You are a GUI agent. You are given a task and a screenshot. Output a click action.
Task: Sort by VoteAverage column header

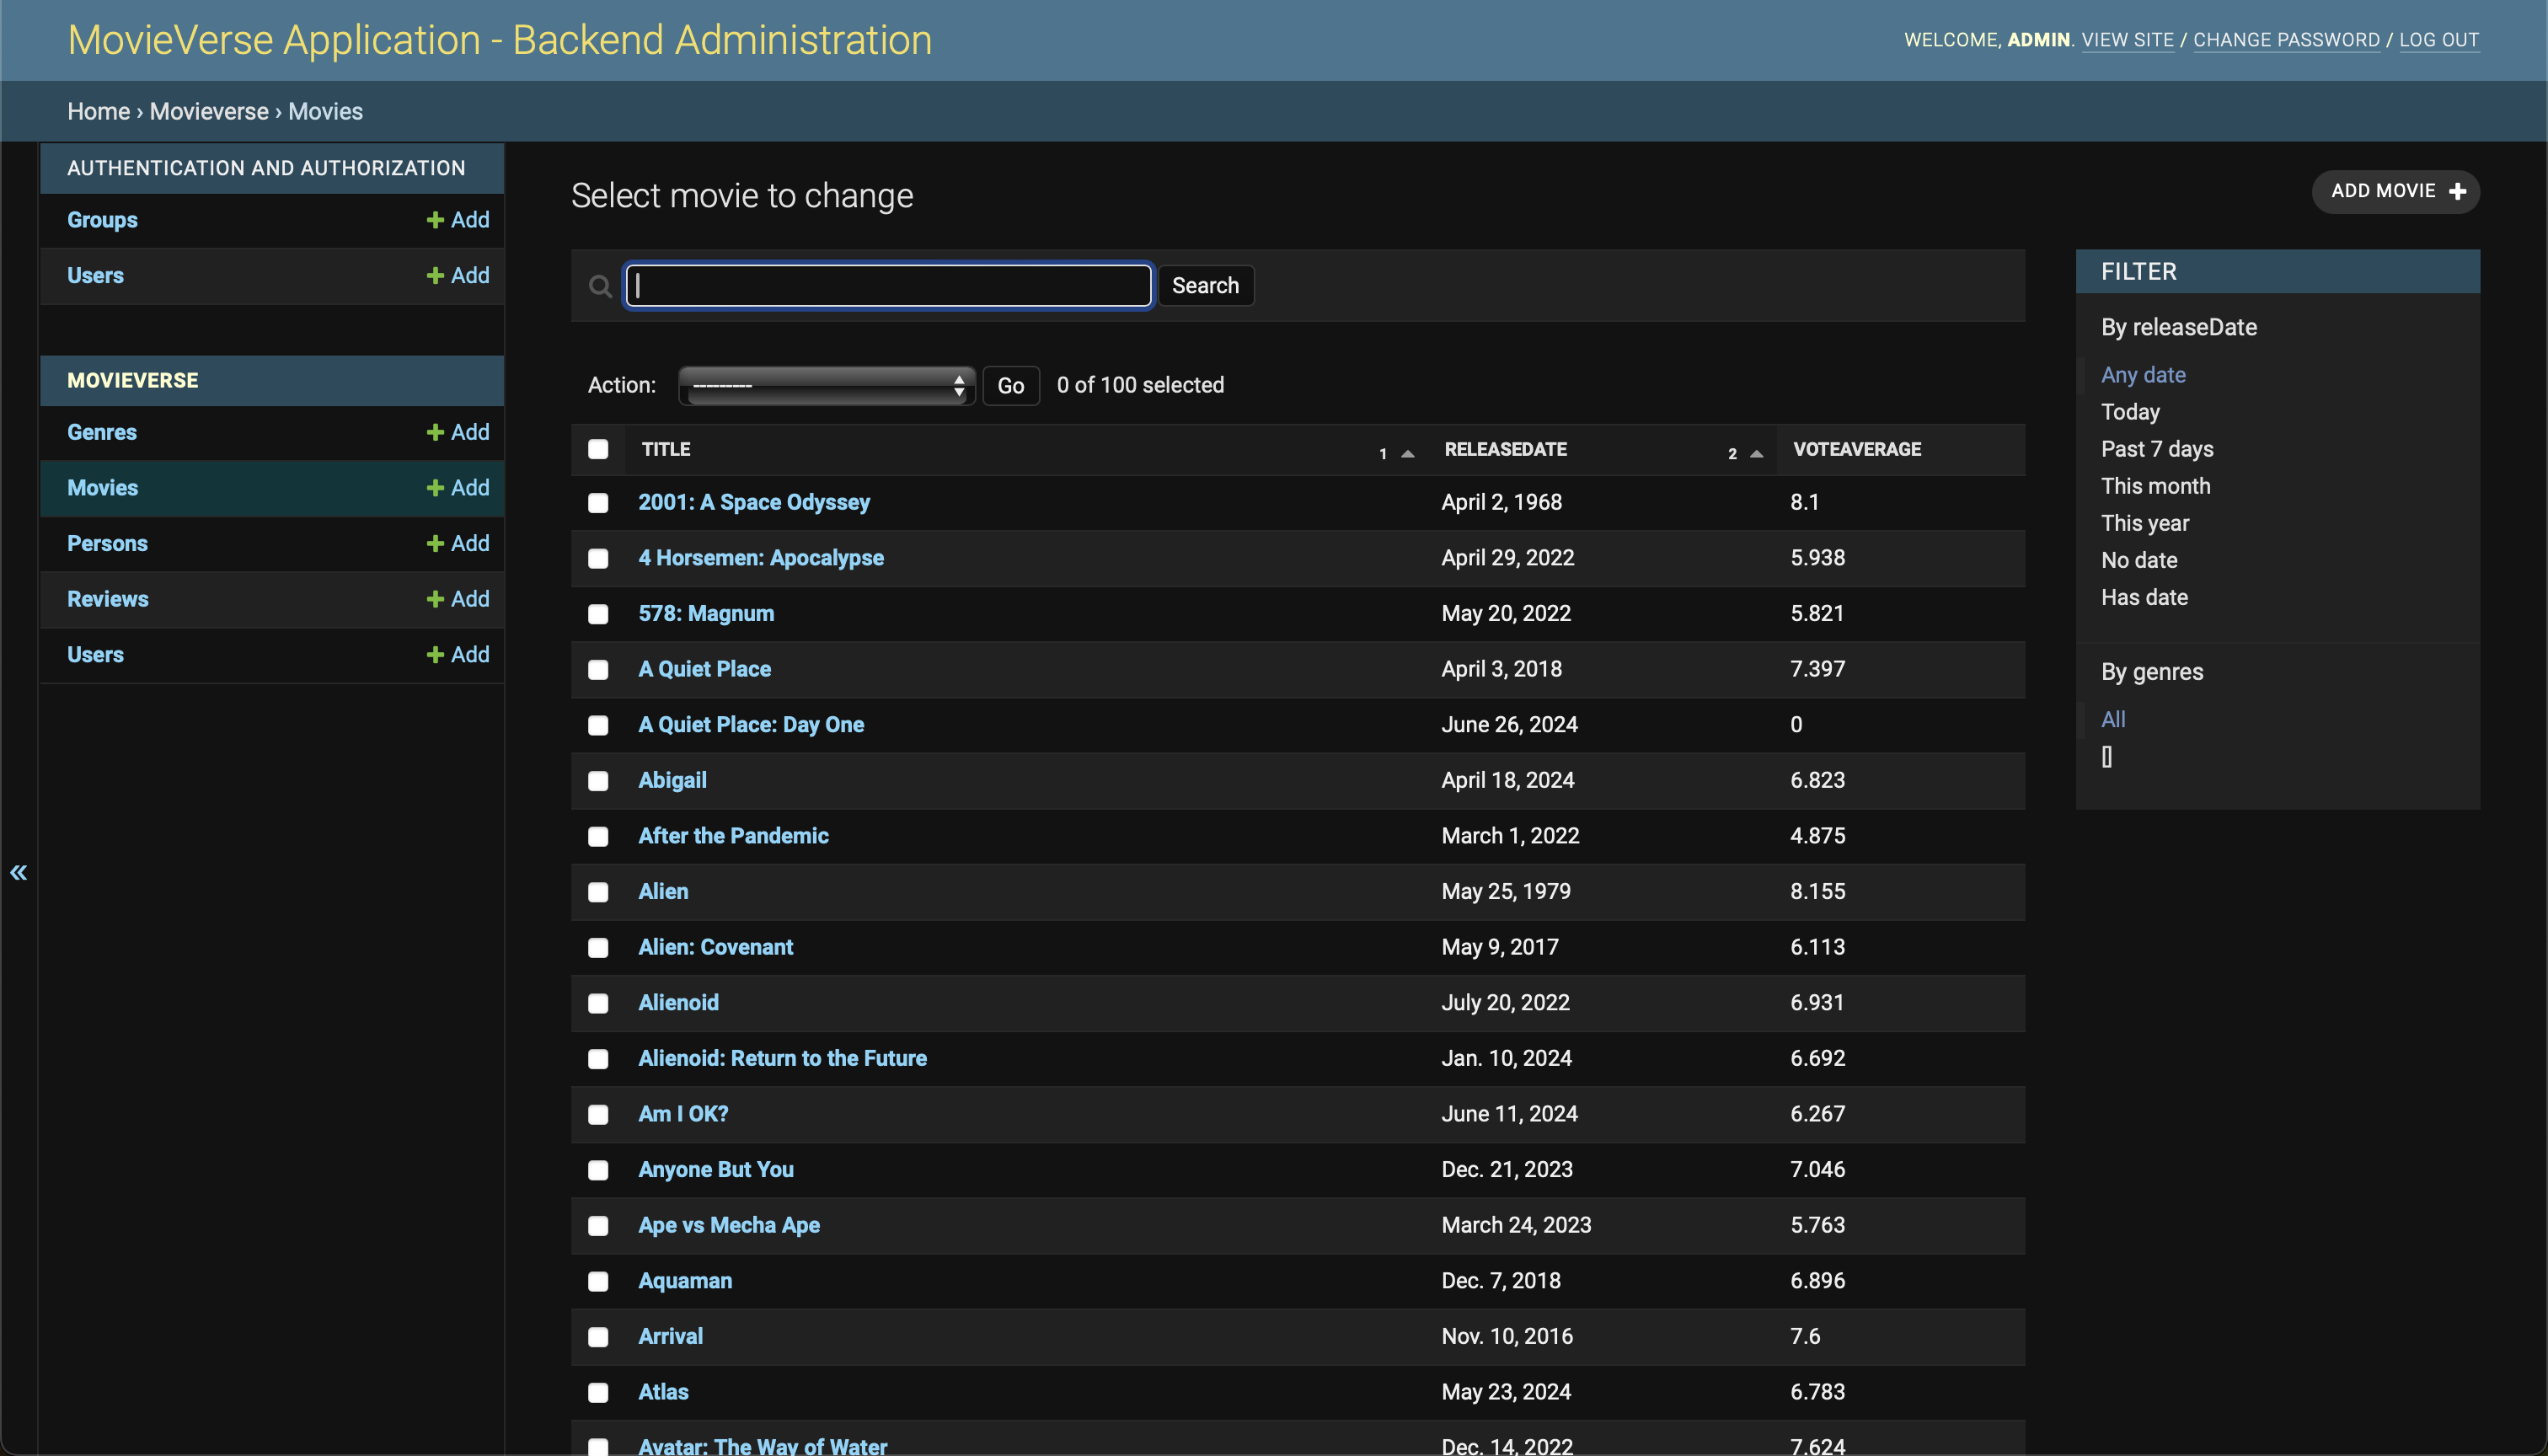tap(1857, 449)
